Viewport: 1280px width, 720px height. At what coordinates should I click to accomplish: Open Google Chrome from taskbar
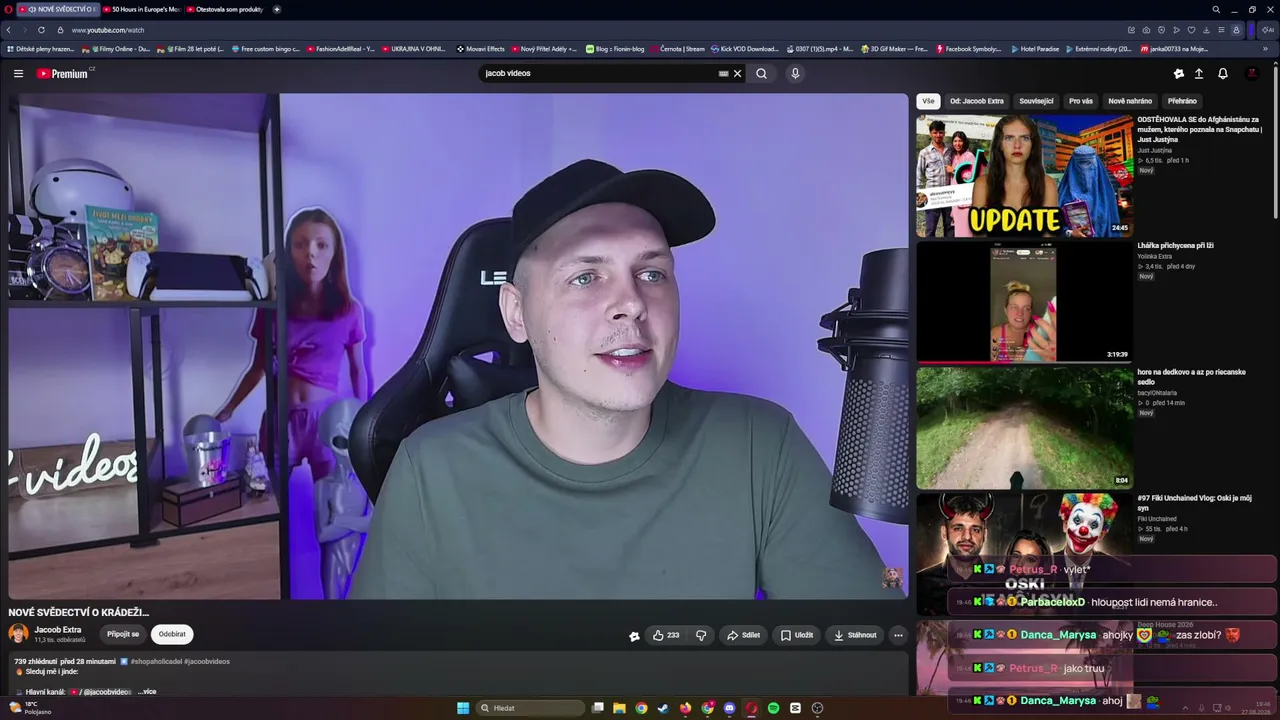pyautogui.click(x=641, y=708)
